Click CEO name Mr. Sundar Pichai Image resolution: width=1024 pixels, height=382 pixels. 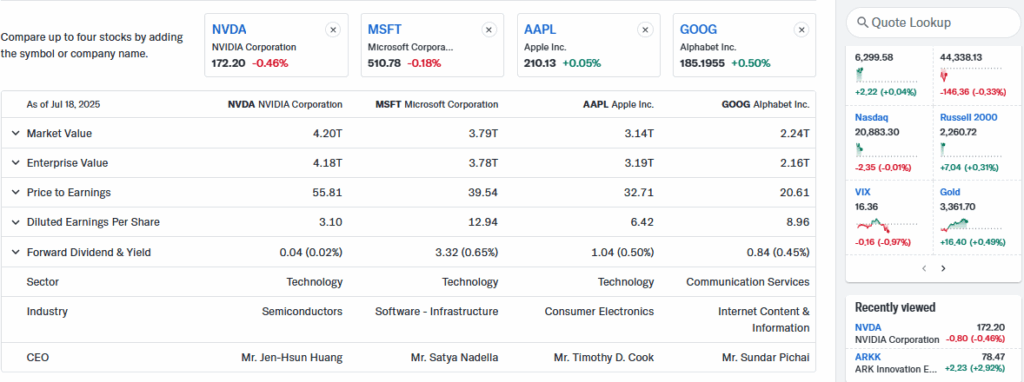click(766, 358)
